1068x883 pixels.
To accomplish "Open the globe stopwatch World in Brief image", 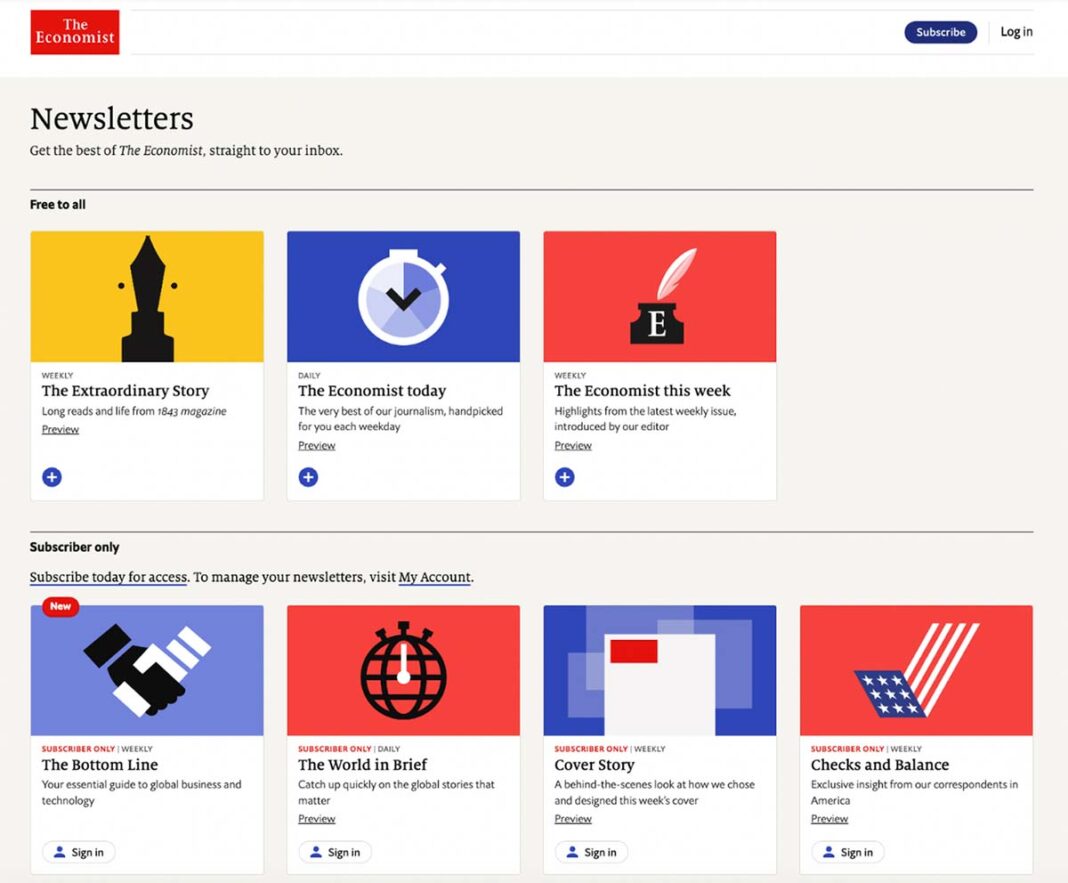I will pyautogui.click(x=403, y=670).
